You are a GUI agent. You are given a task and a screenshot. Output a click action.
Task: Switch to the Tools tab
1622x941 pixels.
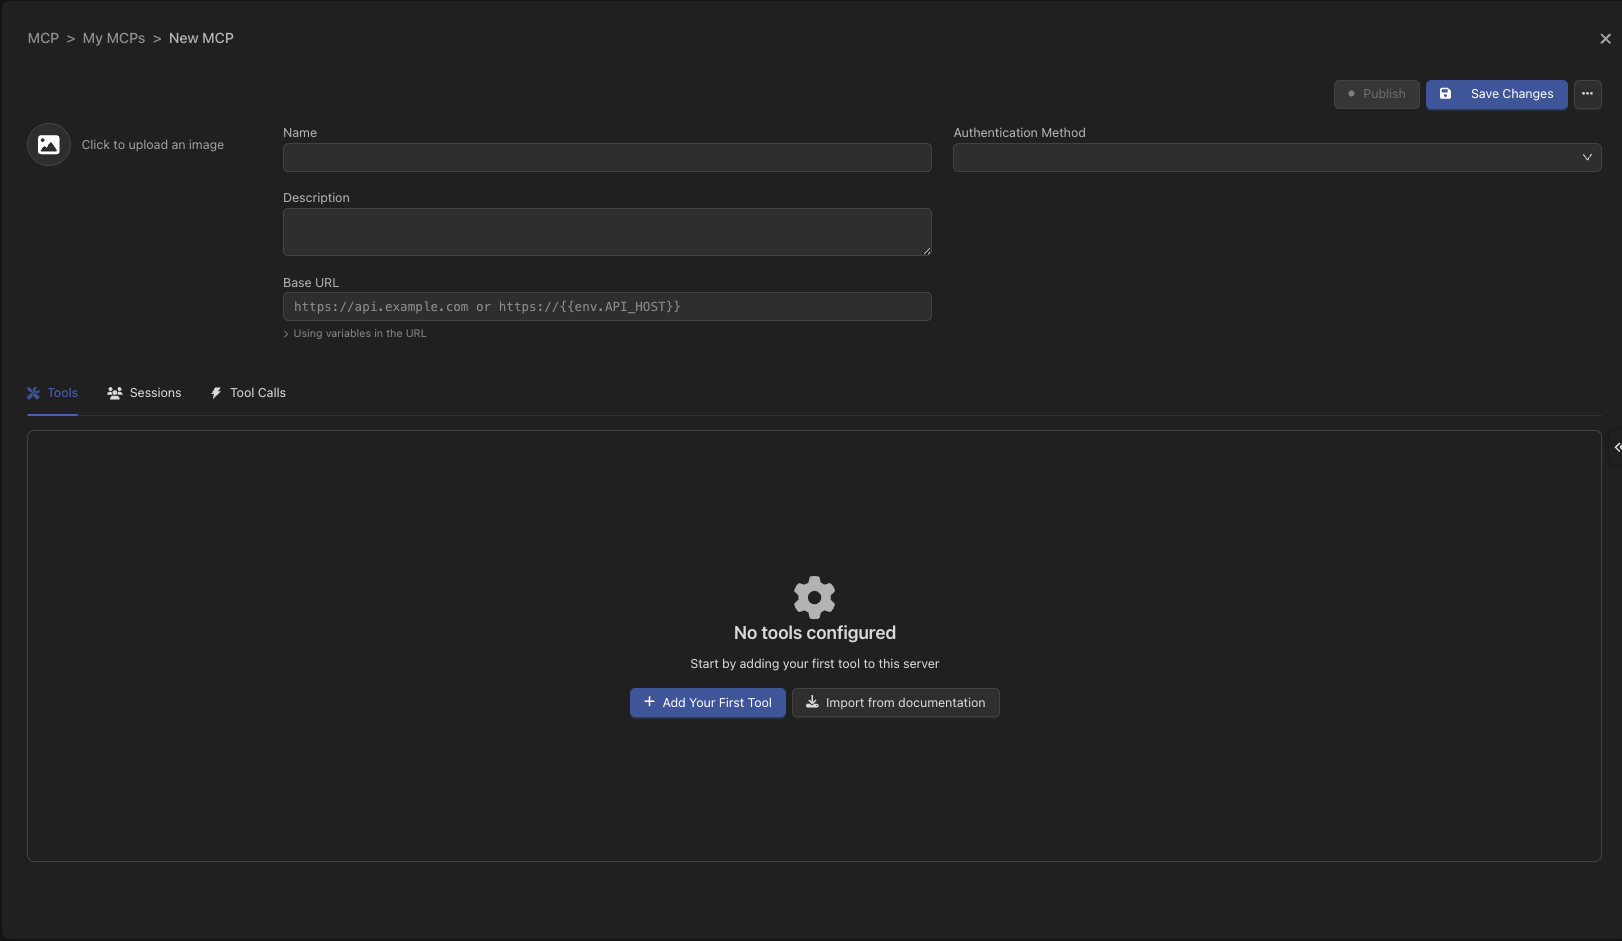coord(52,393)
